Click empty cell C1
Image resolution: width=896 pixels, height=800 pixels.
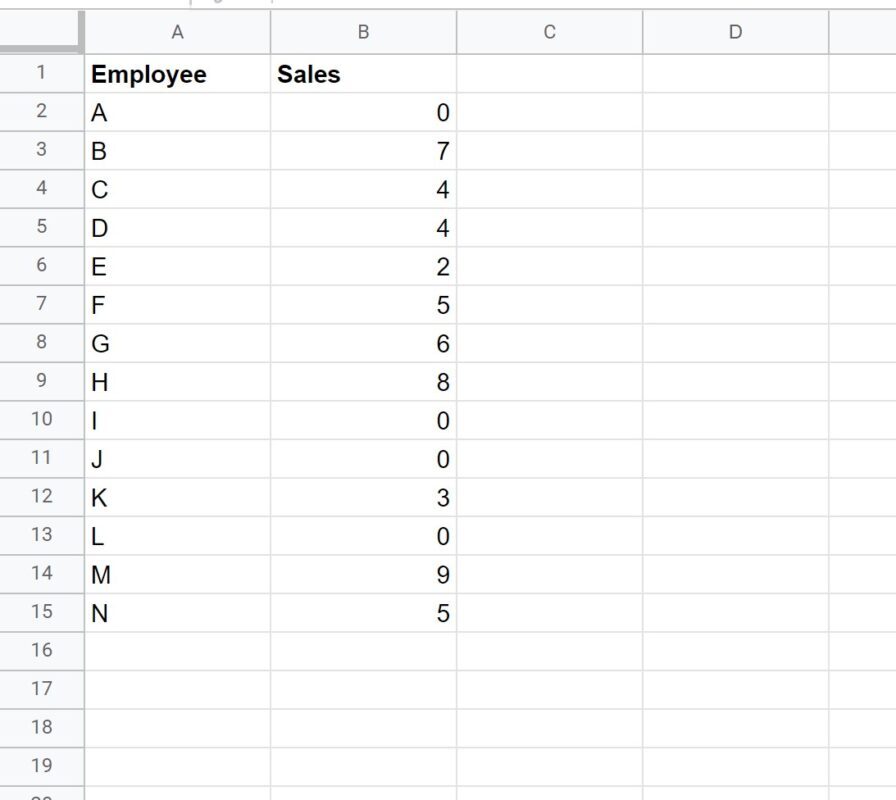pyautogui.click(x=550, y=74)
